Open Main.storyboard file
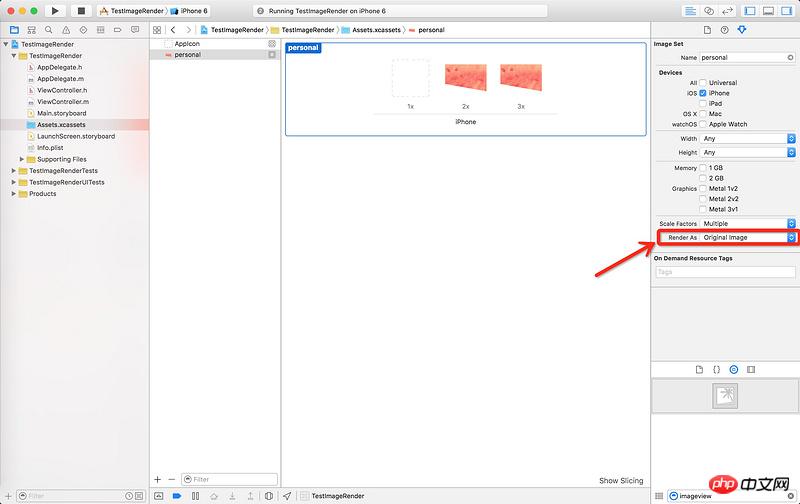The image size is (800, 504). coord(61,113)
